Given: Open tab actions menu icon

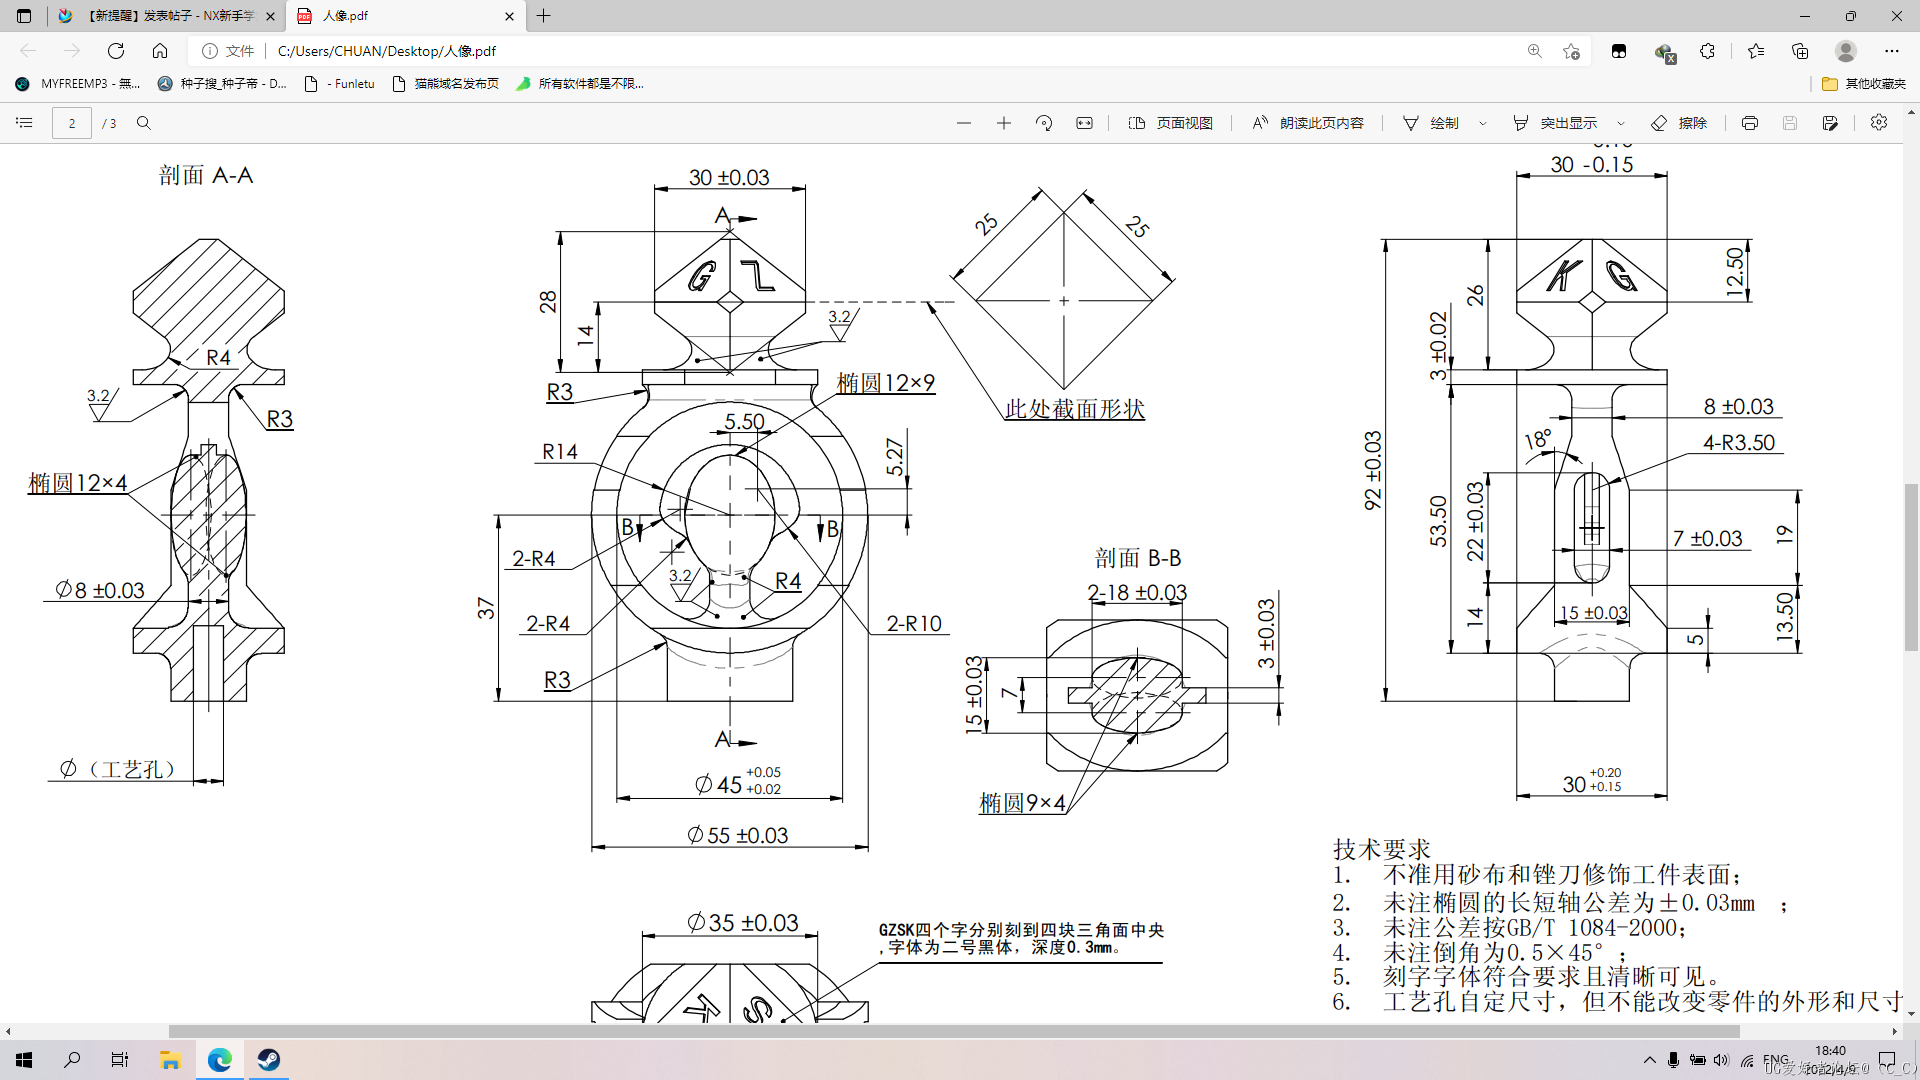Looking at the screenshot, I should [24, 16].
